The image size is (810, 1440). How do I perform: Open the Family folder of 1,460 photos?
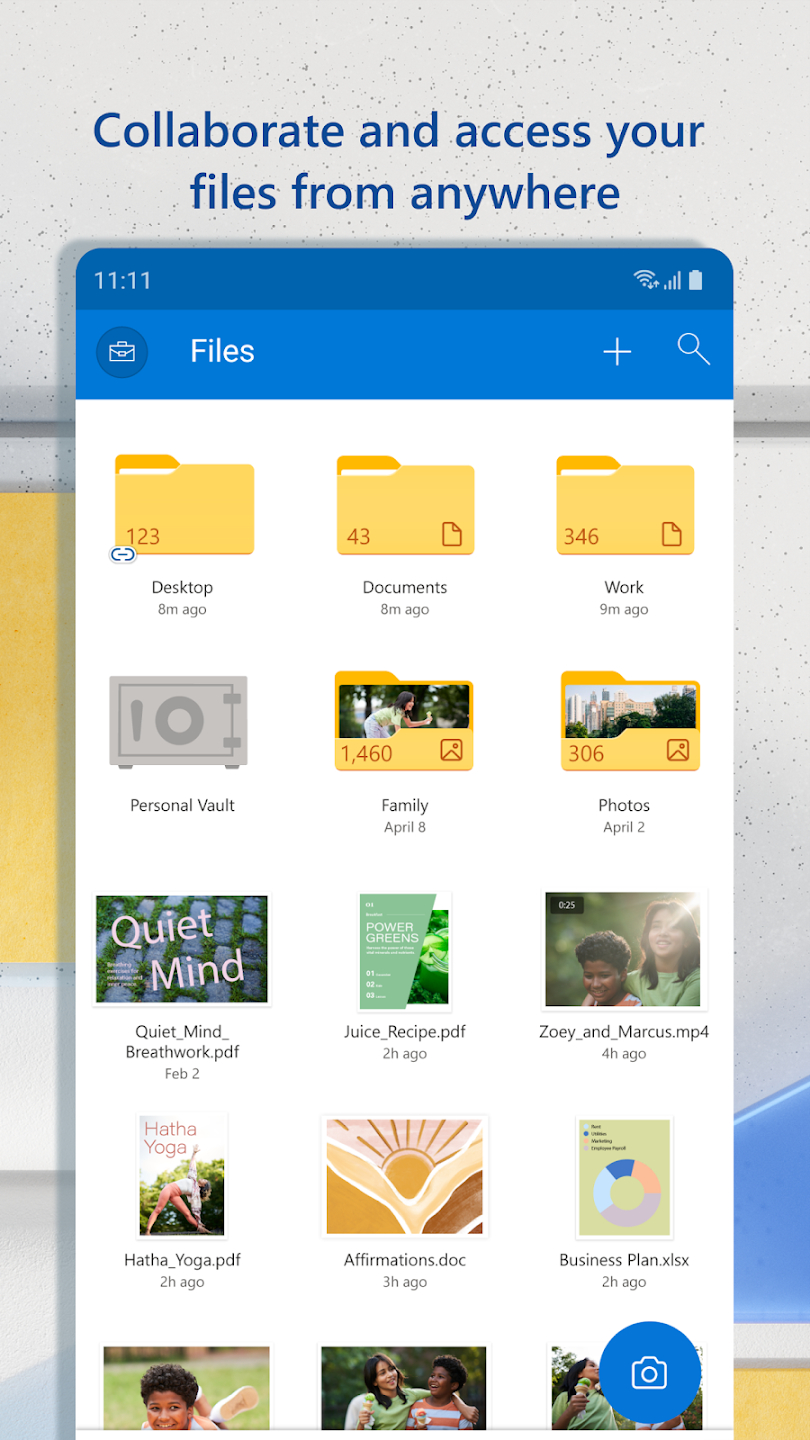(404, 722)
